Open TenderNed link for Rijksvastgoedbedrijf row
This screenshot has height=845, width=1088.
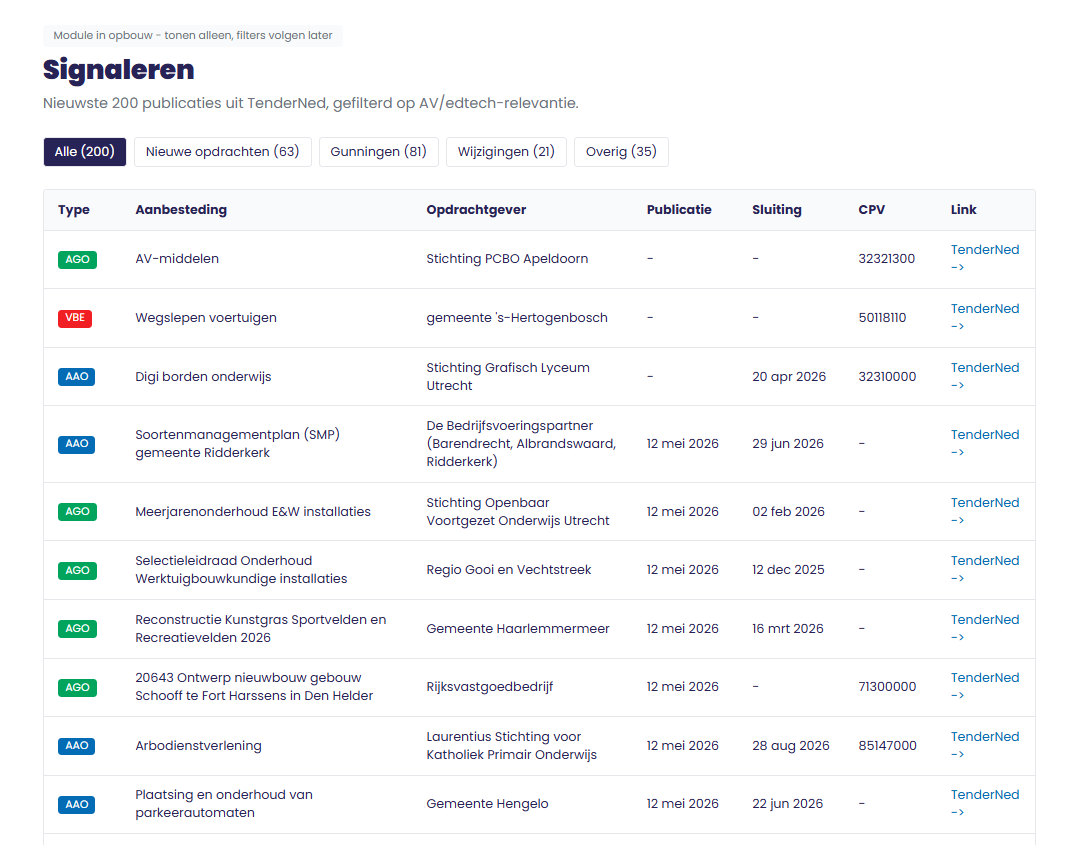pyautogui.click(x=985, y=686)
